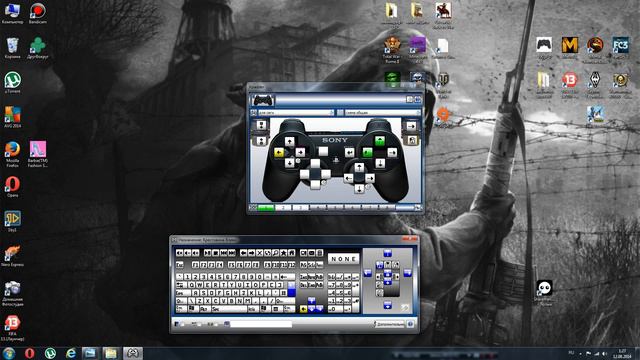
Task: Select the Bandicam desktop icon
Action: pos(38,13)
